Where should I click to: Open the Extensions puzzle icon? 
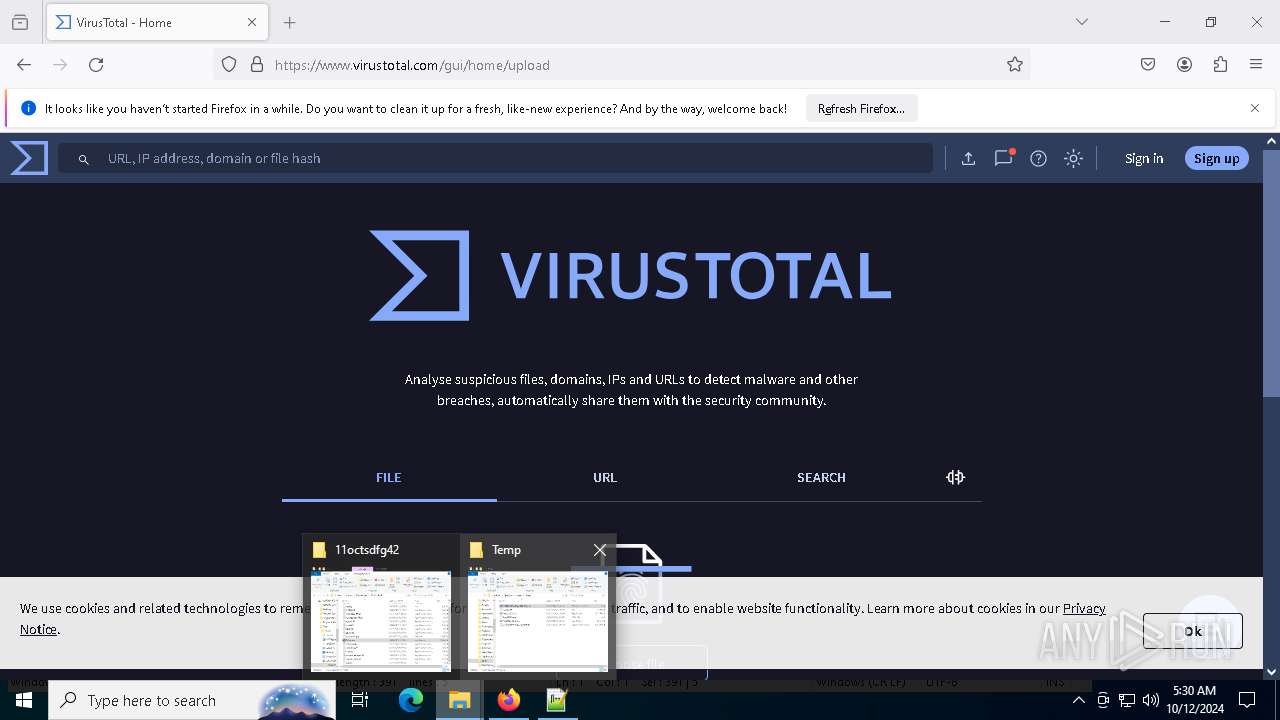pos(1220,64)
